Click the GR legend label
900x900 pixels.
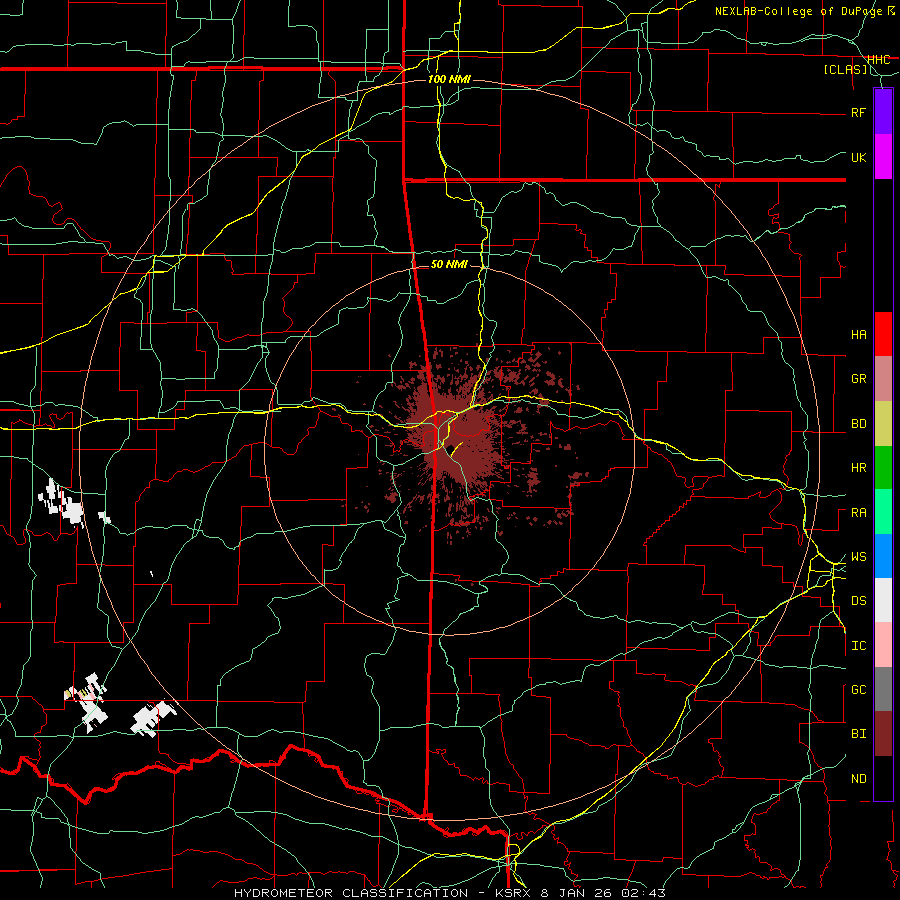pos(858,379)
